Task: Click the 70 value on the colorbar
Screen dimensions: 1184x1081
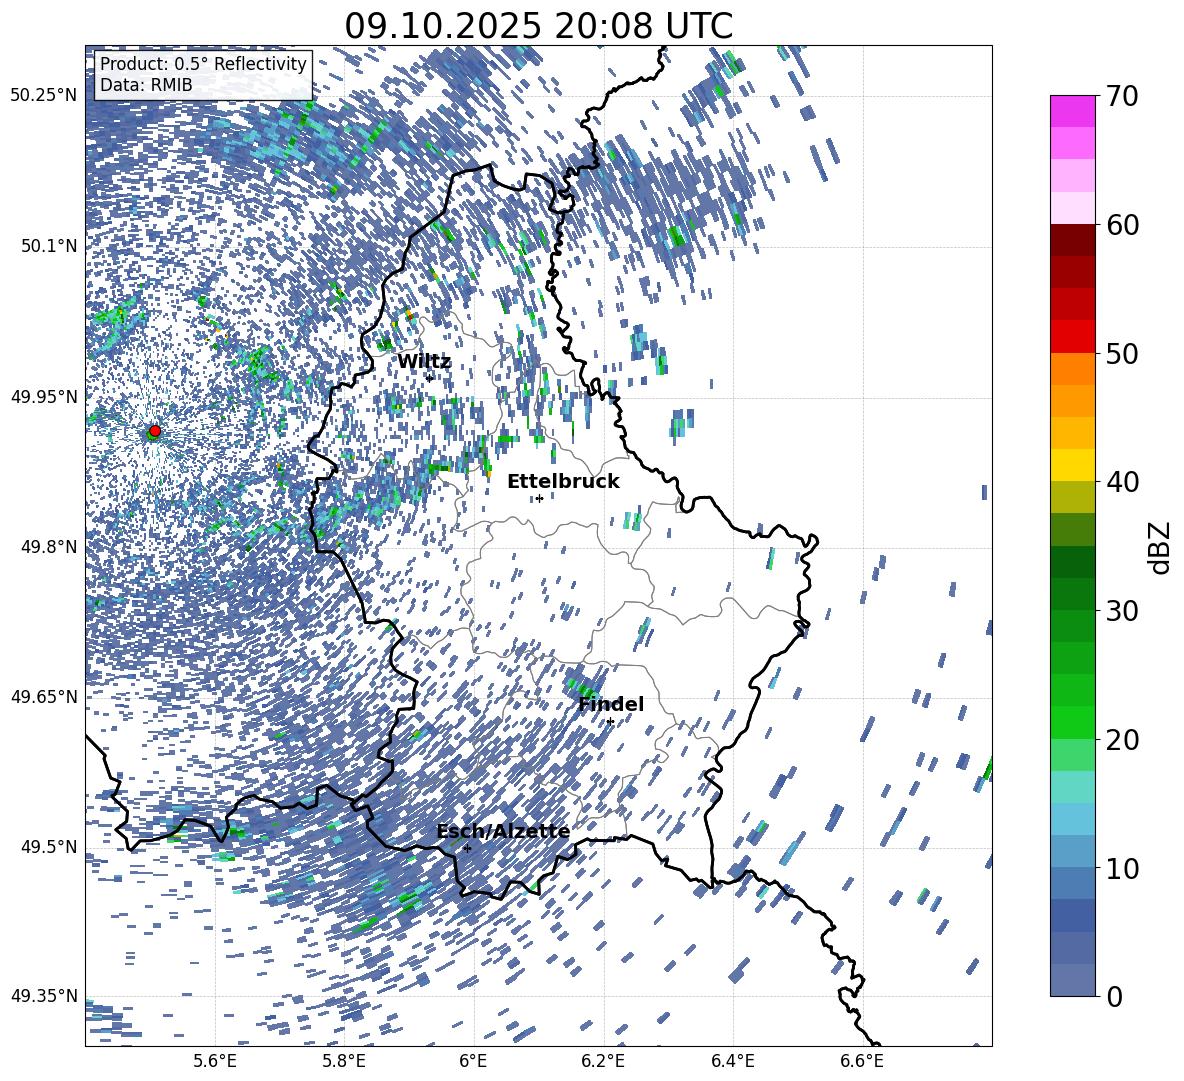Action: [1122, 96]
